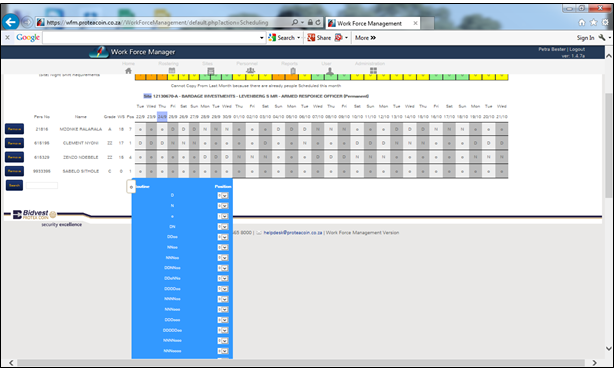Open Position dropdown for routine D
616x371 pixels.
tap(223, 195)
